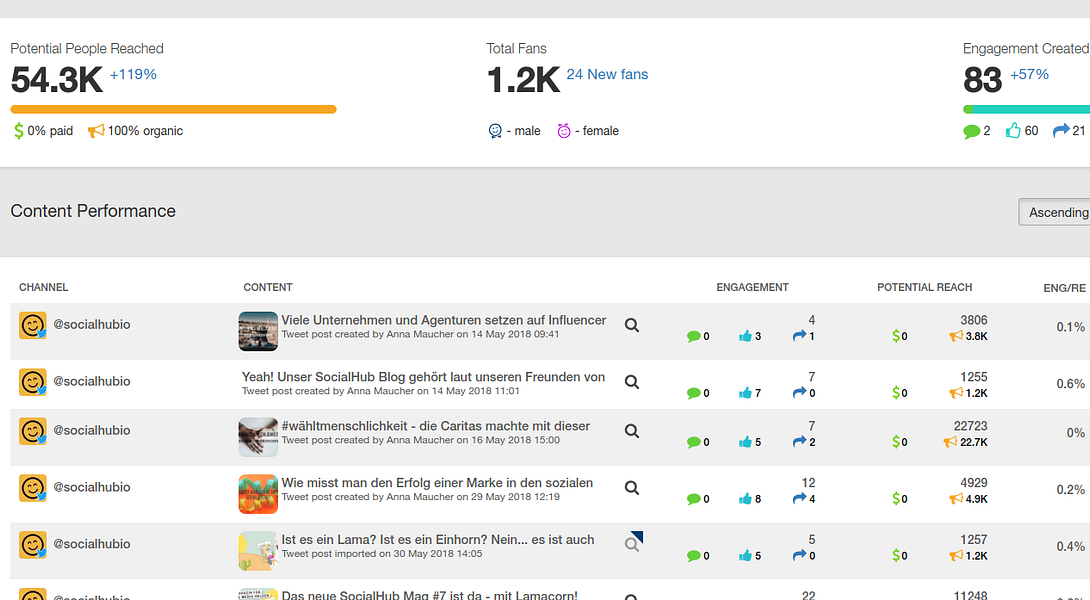This screenshot has width=1090, height=600.
Task: Click the orange Potential People Reached progress bar
Action: 173,108
